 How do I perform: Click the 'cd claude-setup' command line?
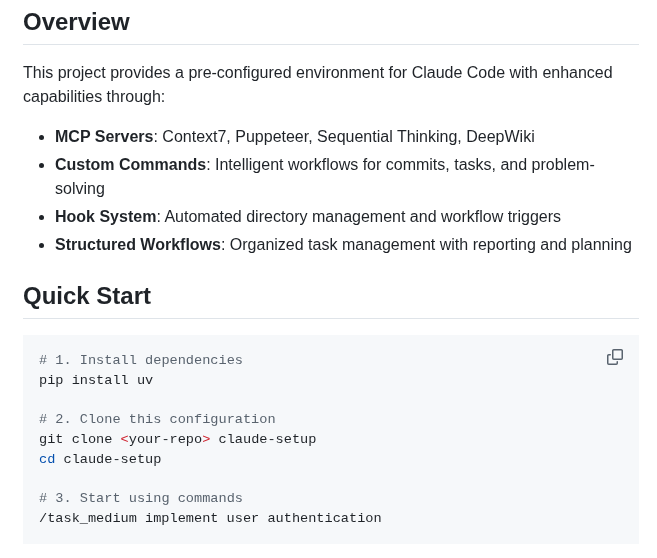tap(100, 459)
